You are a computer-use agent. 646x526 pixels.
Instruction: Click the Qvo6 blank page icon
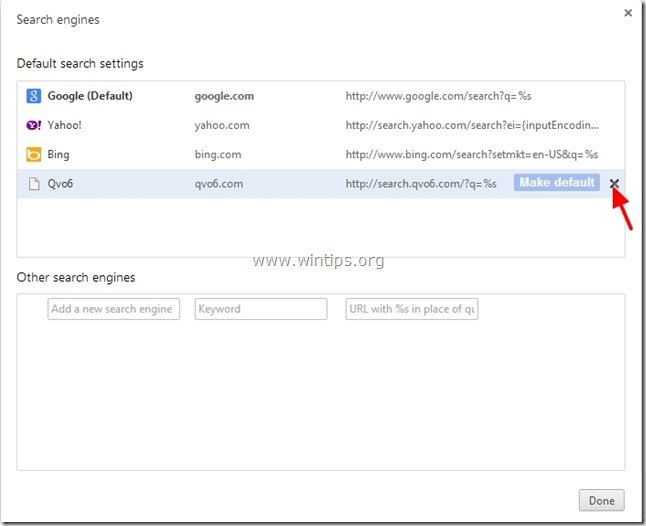(x=34, y=184)
